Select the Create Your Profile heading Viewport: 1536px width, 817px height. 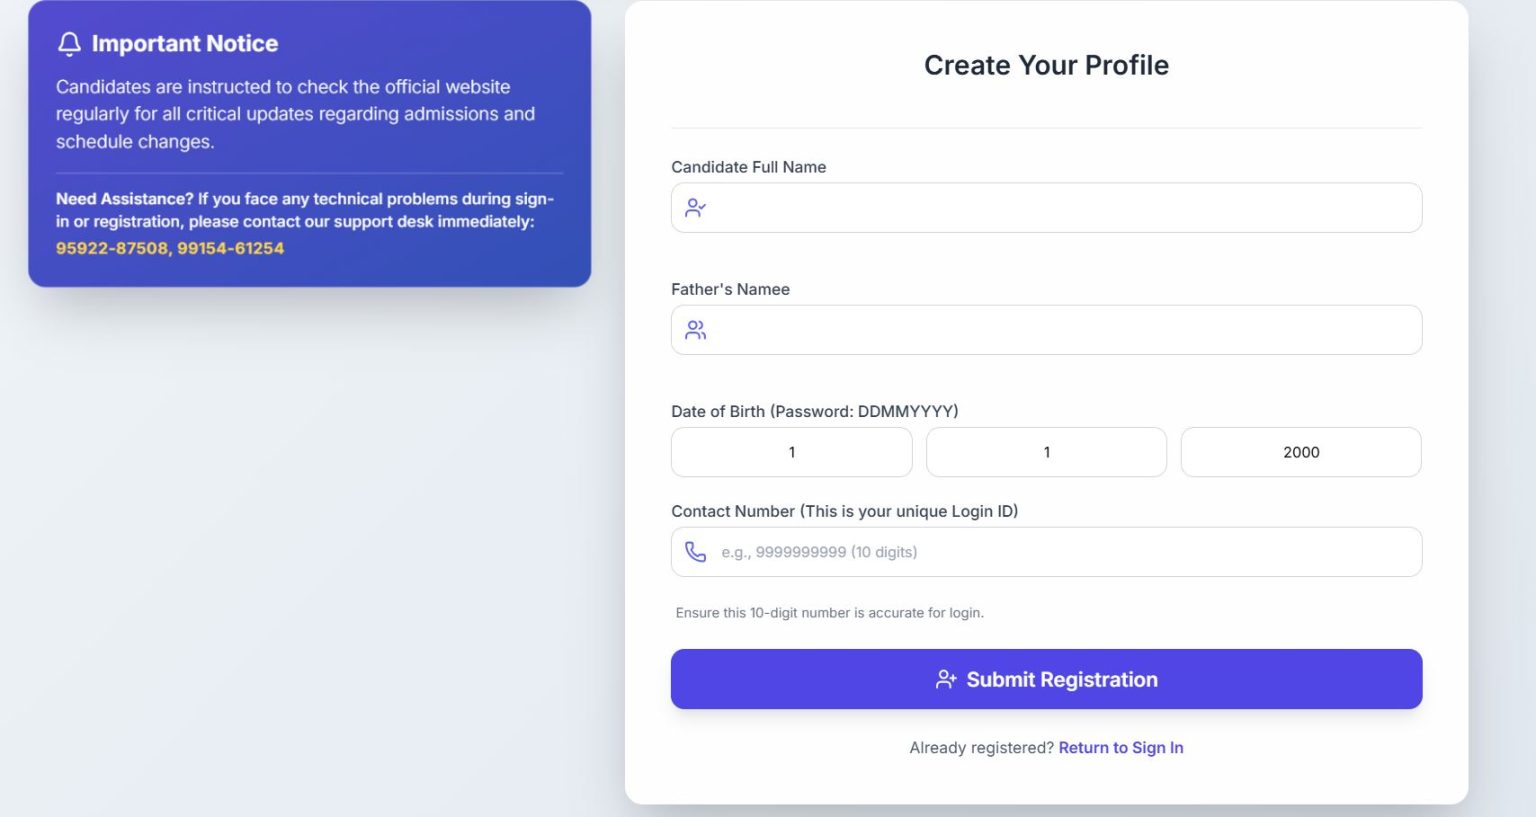click(x=1046, y=64)
